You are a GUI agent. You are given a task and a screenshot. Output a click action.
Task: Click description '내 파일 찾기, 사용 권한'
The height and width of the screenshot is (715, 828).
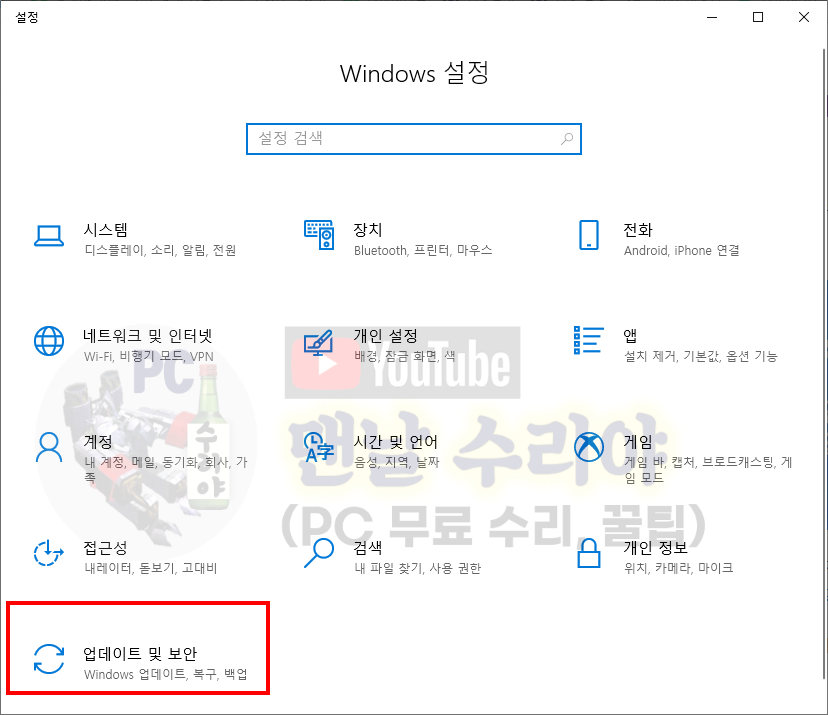418,568
